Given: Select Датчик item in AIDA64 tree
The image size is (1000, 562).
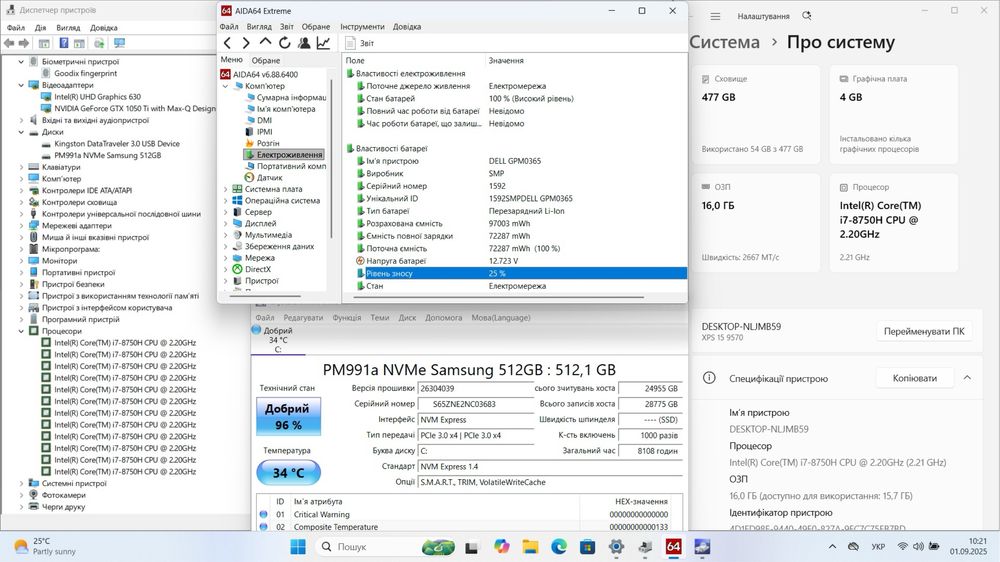Looking at the screenshot, I should [x=263, y=178].
